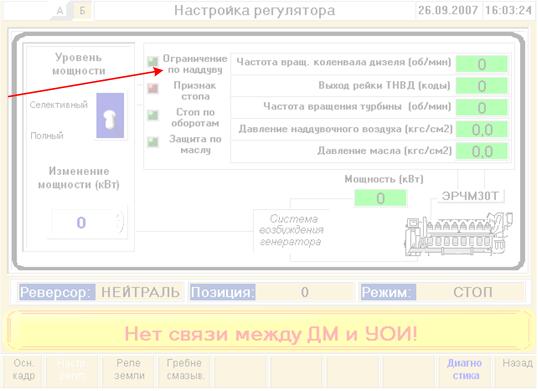This screenshot has height=391, width=538.
Task: Click the diesel engine picture
Action: pyautogui.click(x=459, y=233)
